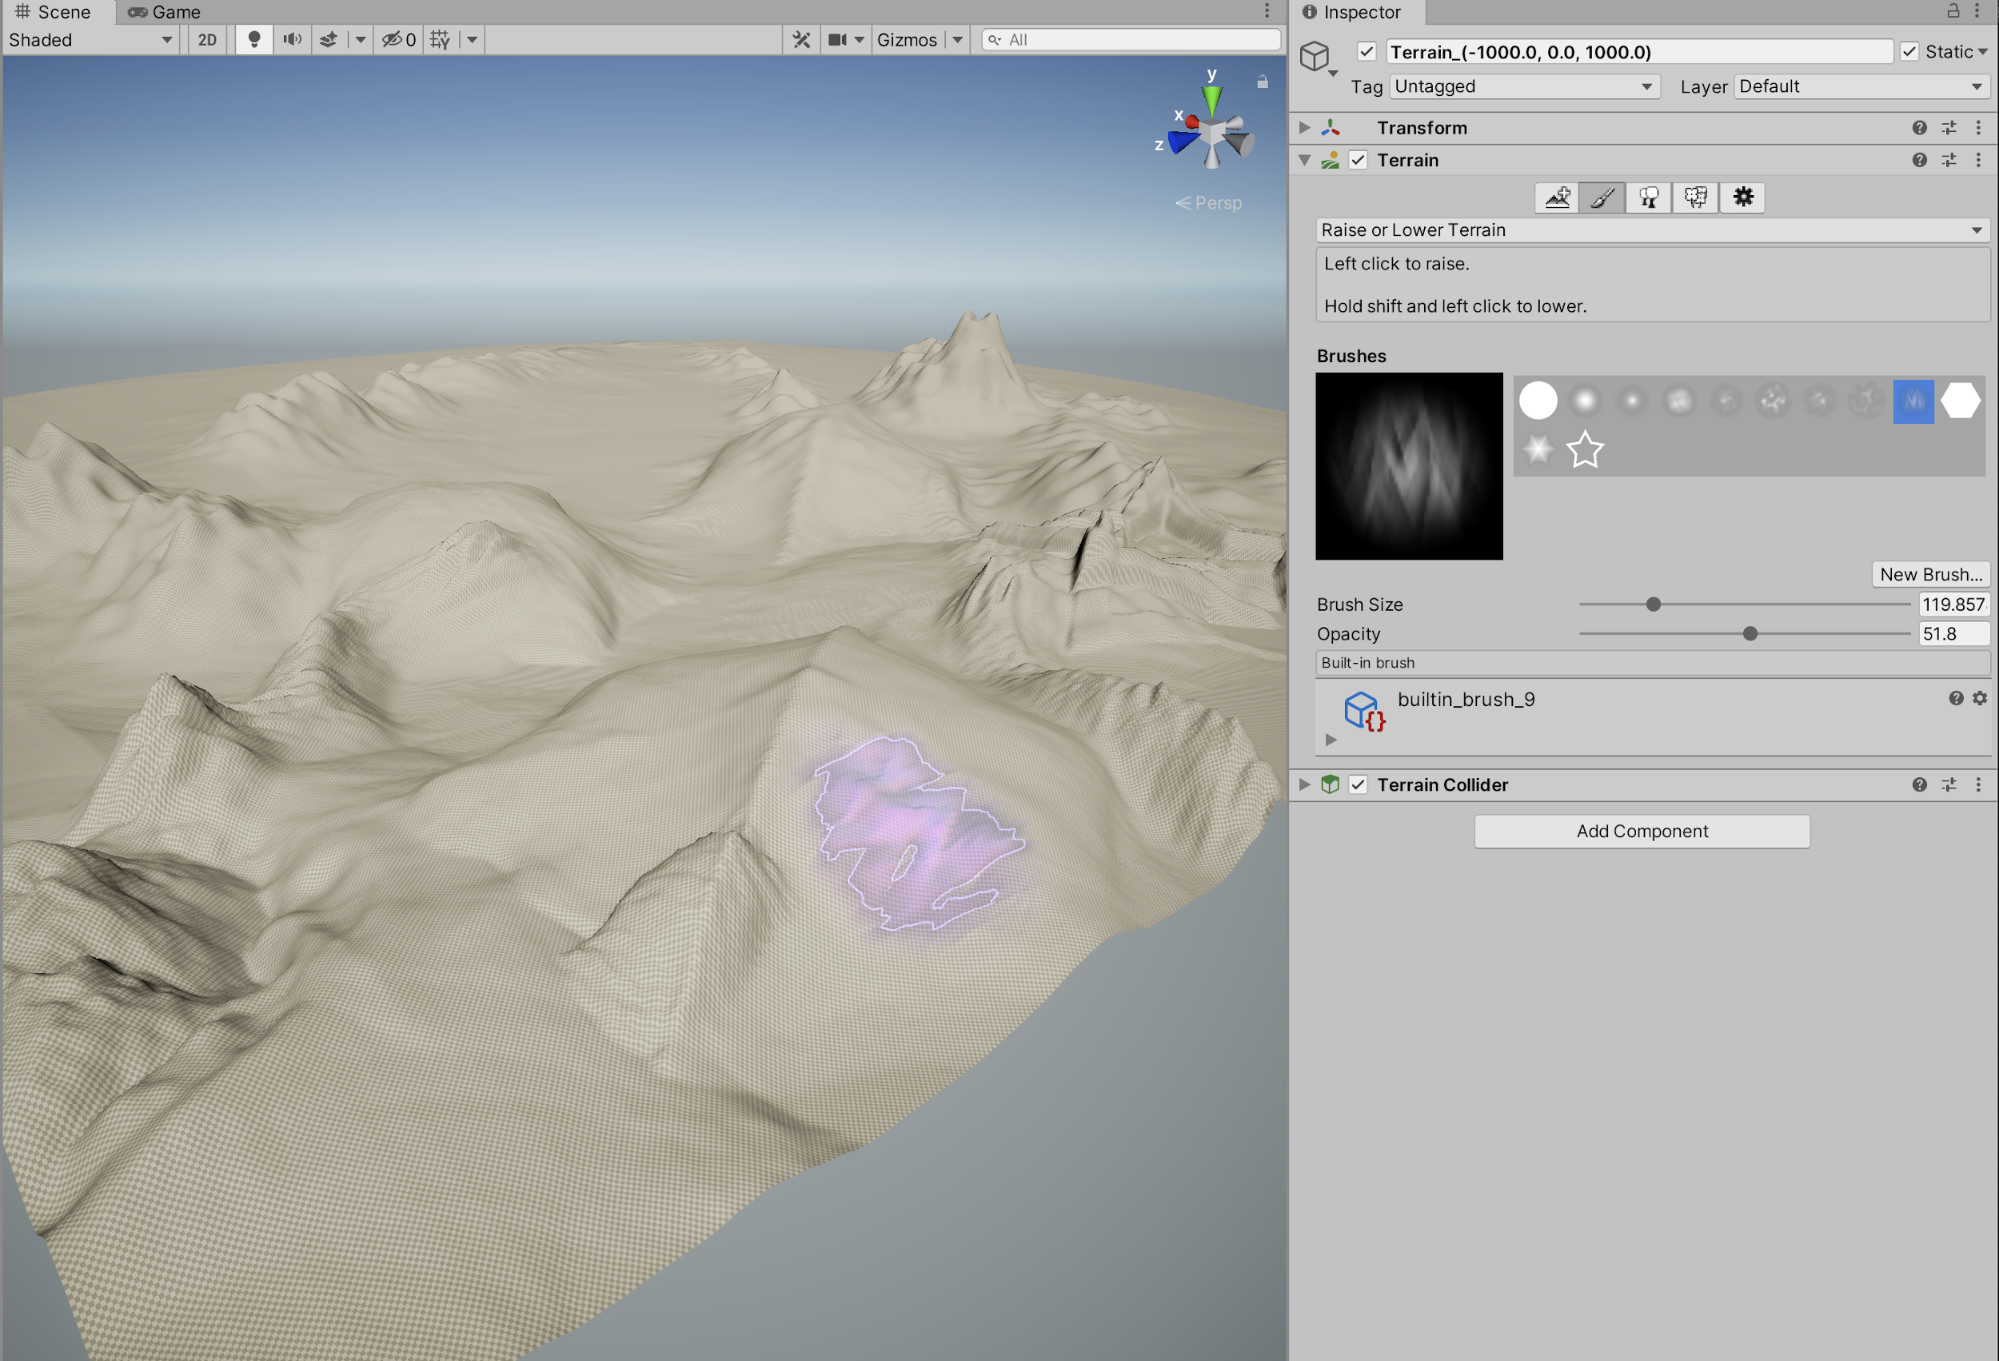Select the Paint Trees tool

click(1649, 197)
